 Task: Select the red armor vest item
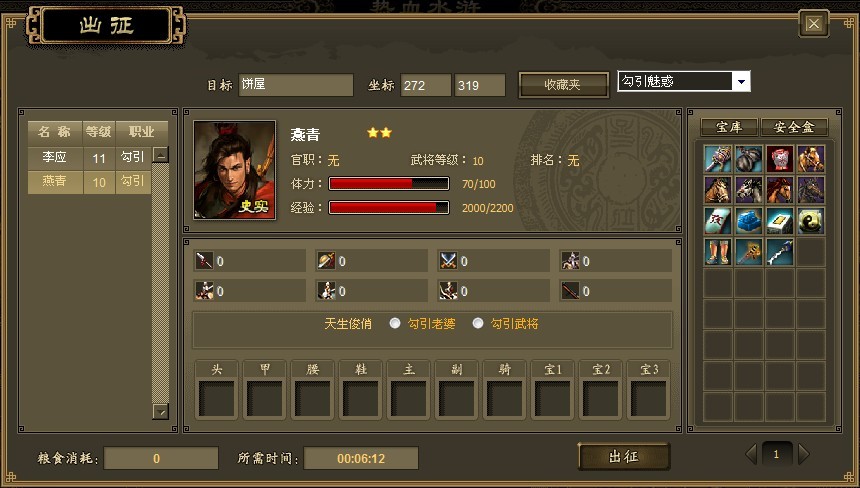pos(779,159)
